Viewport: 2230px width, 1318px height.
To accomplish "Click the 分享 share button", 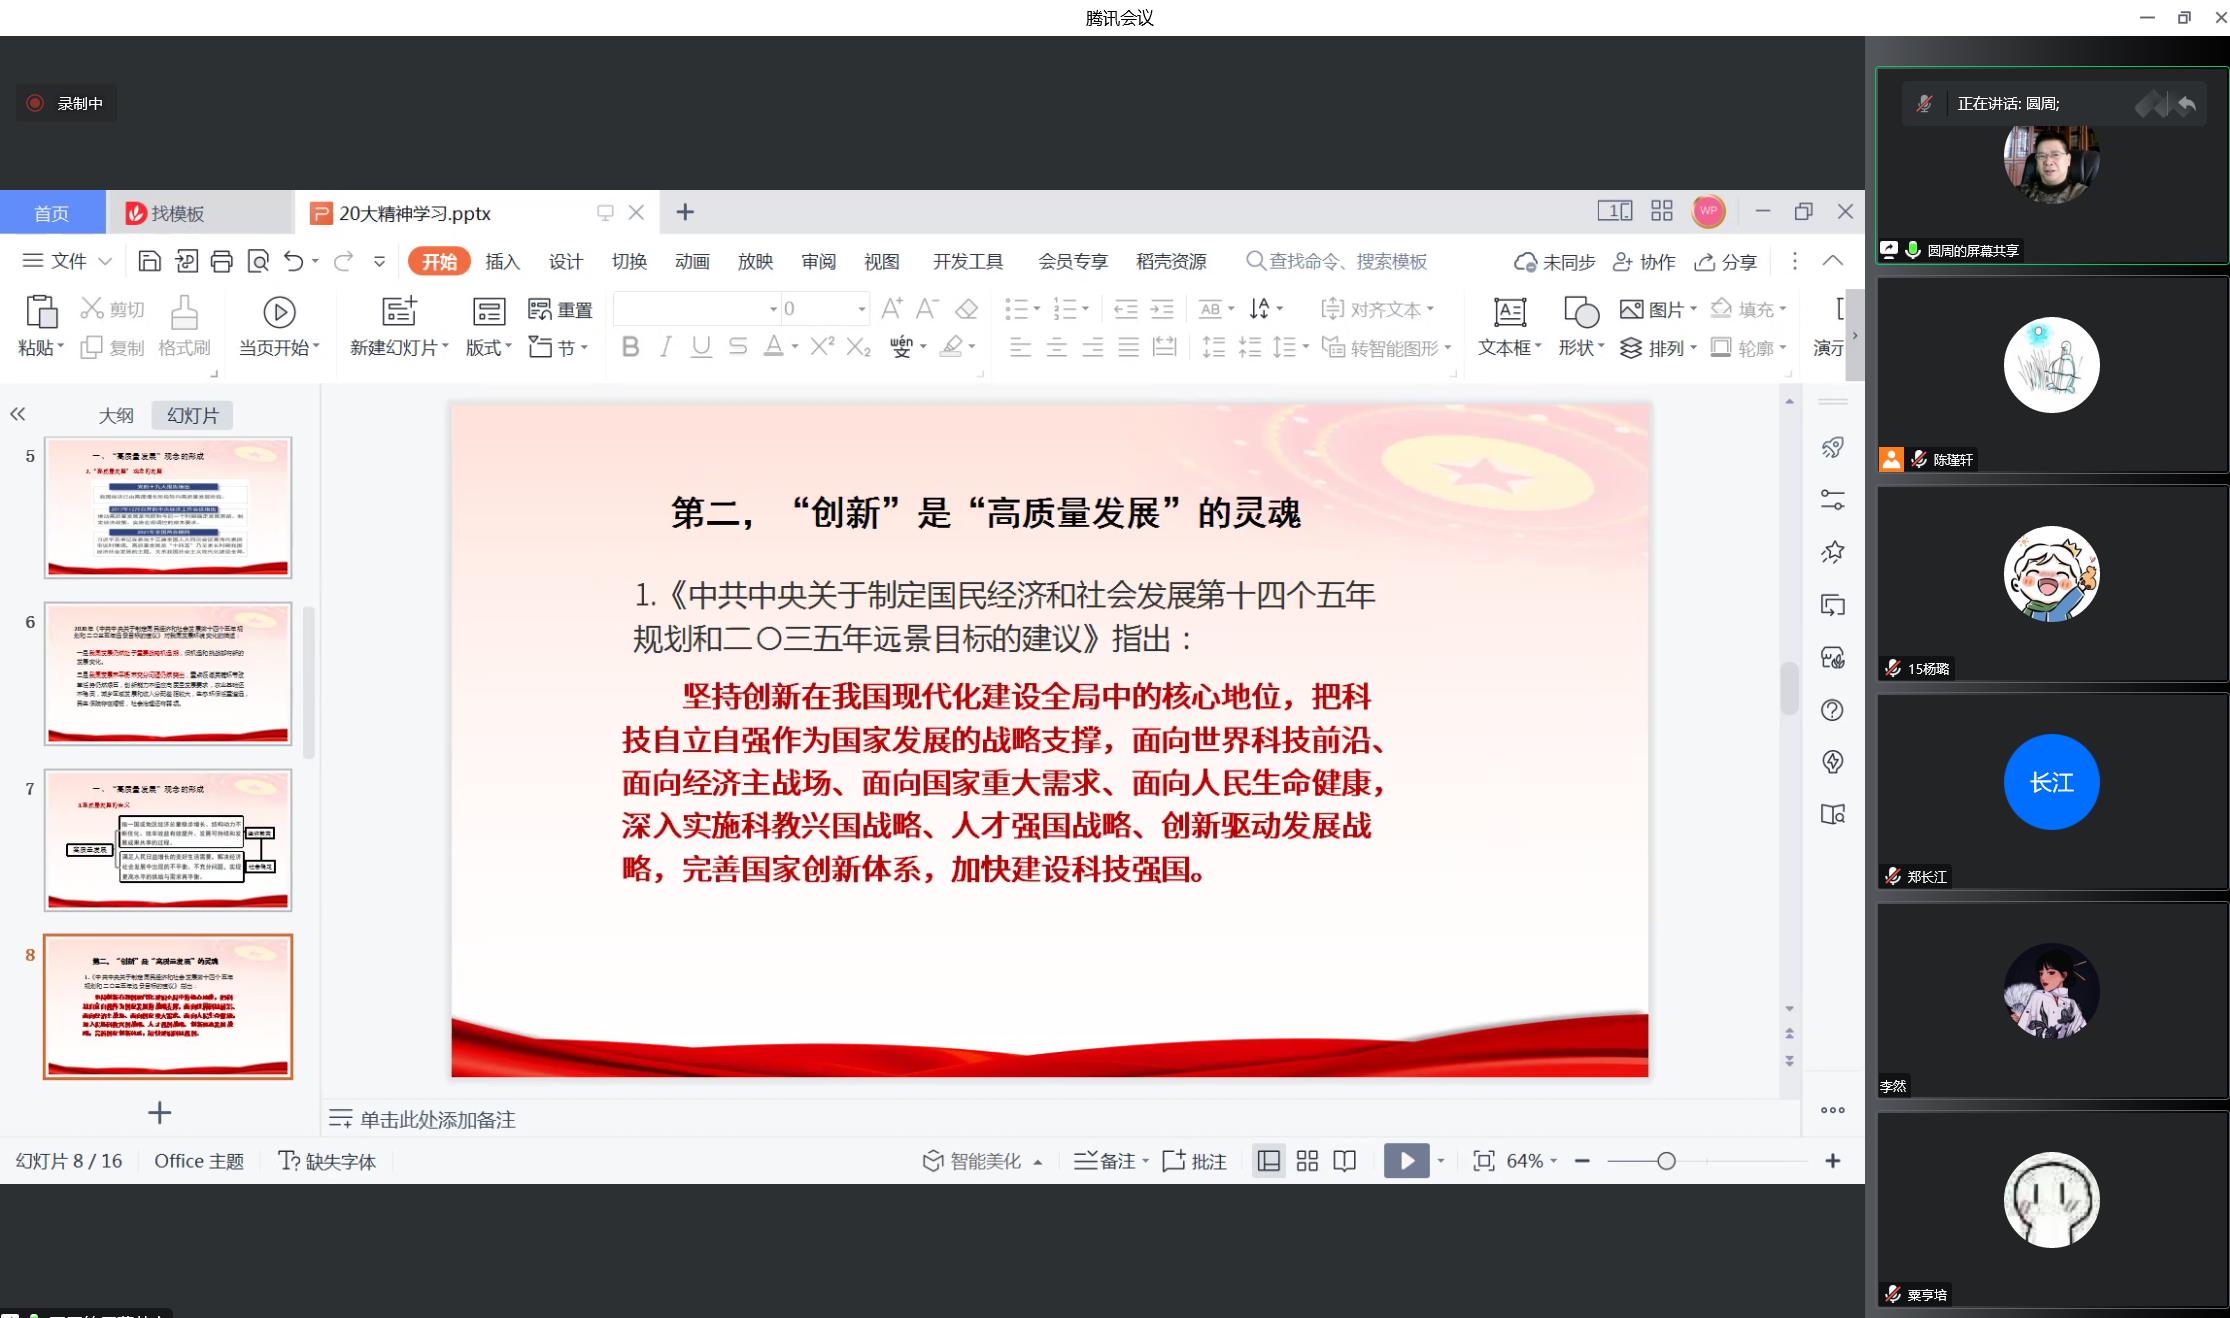I will 1726,262.
